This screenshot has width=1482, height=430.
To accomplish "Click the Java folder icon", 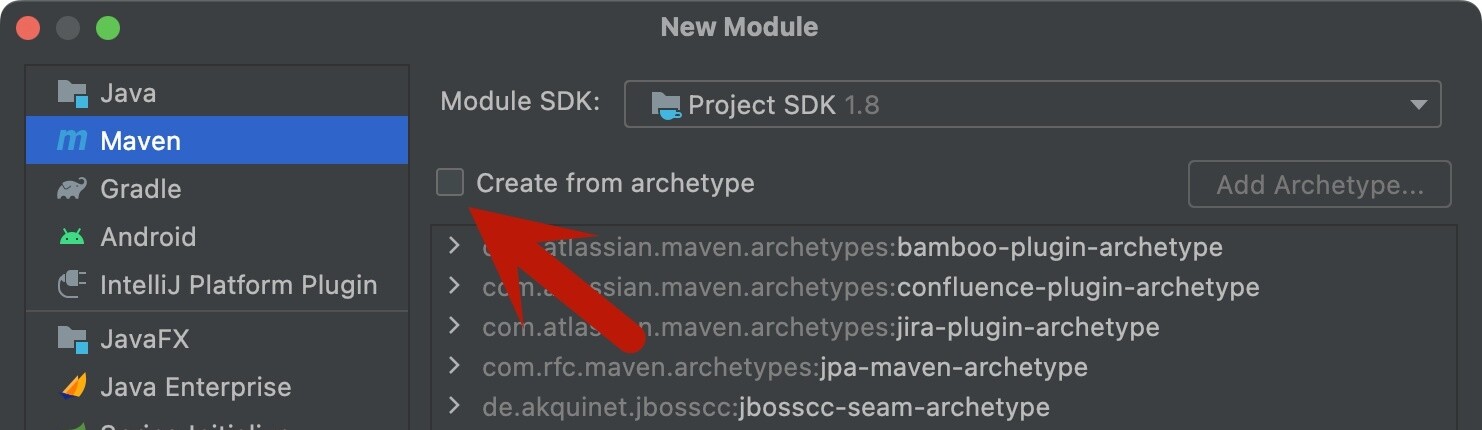I will (72, 93).
